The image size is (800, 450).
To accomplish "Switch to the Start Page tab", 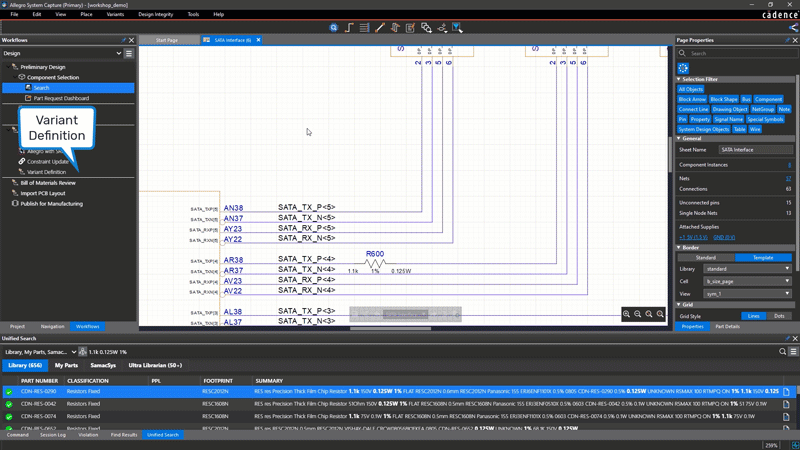I will click(167, 40).
